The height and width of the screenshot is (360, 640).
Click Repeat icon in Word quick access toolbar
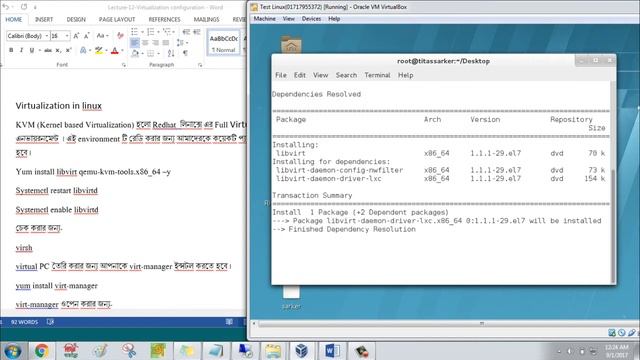(24, 7)
